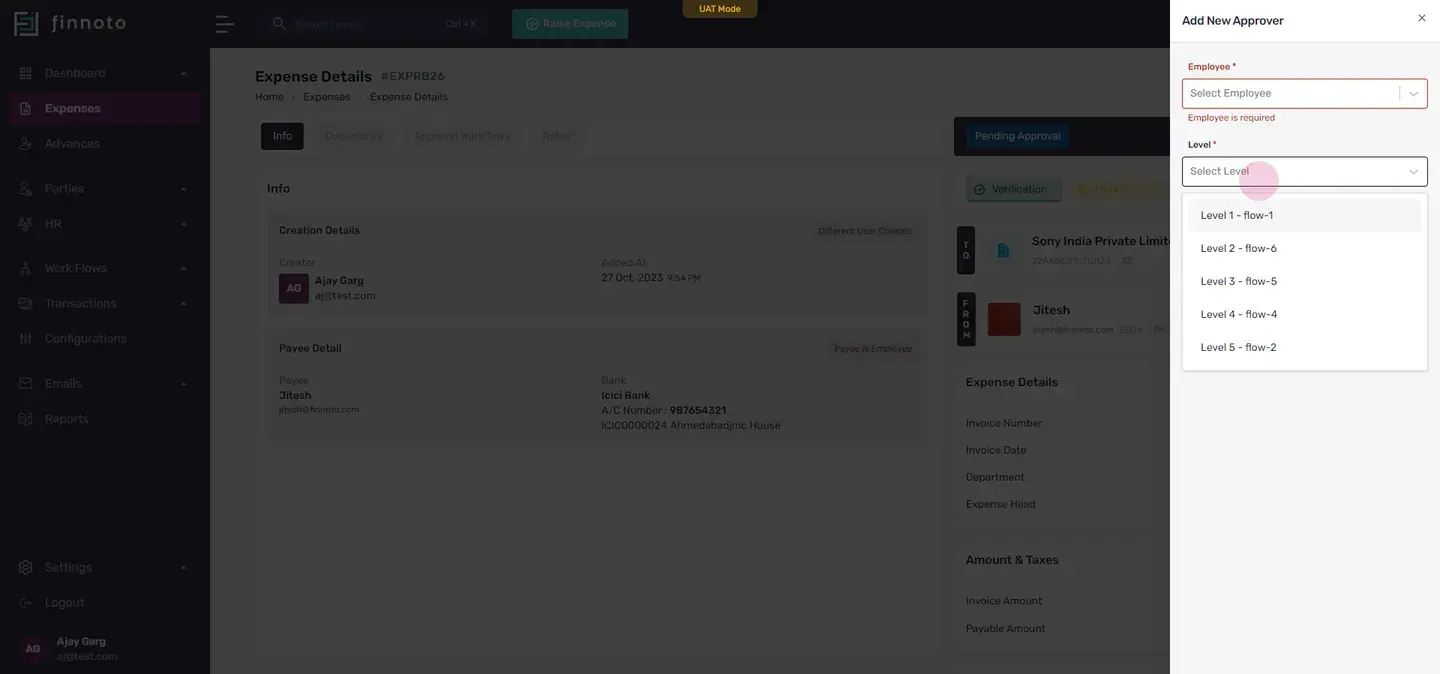Screen dimensions: 1440x674
Task: Expand the Work Flows submenu arrow
Action: pyautogui.click(x=184, y=269)
